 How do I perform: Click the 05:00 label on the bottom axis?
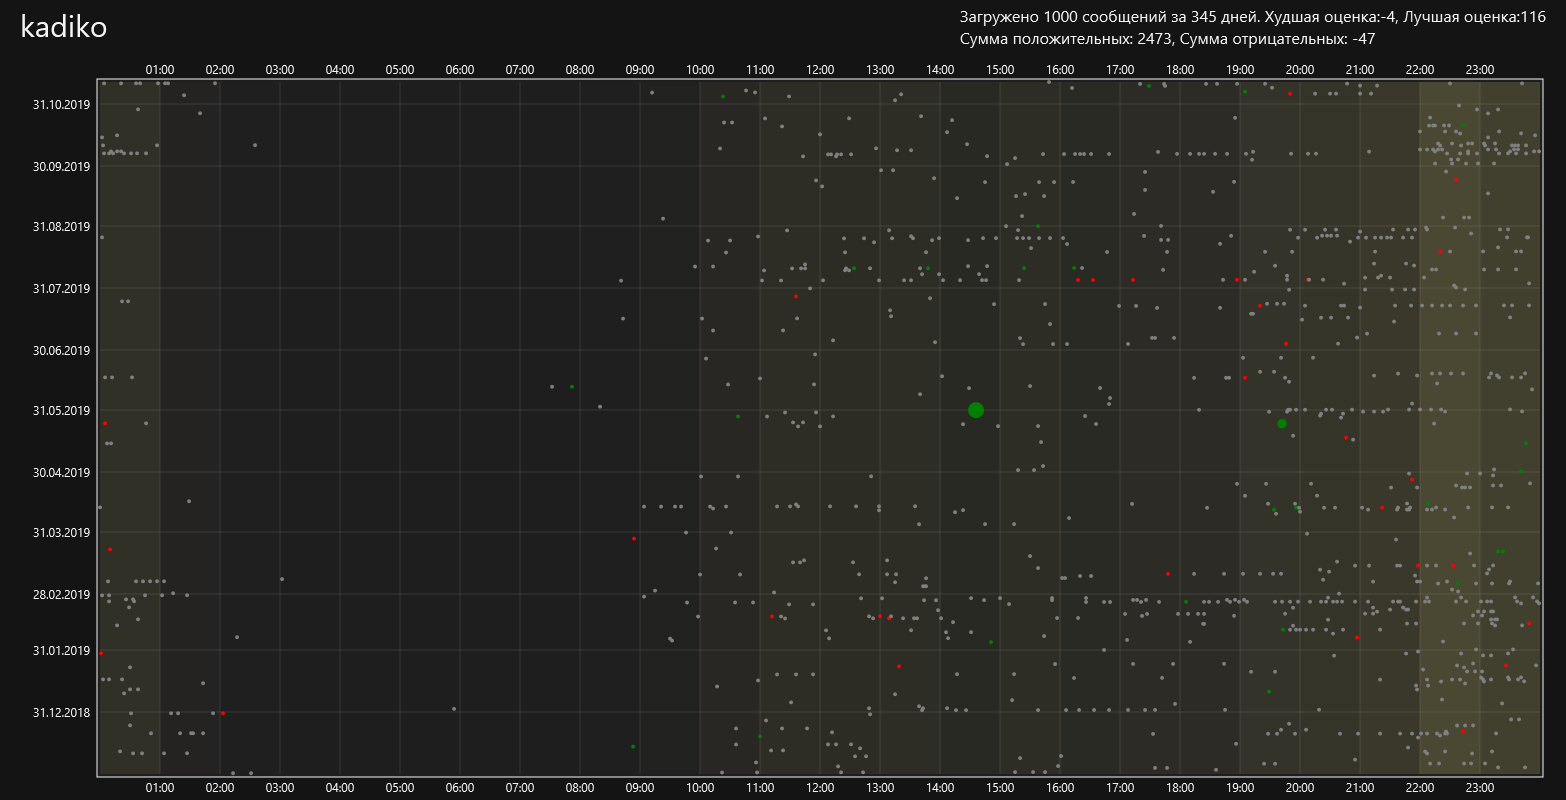400,788
